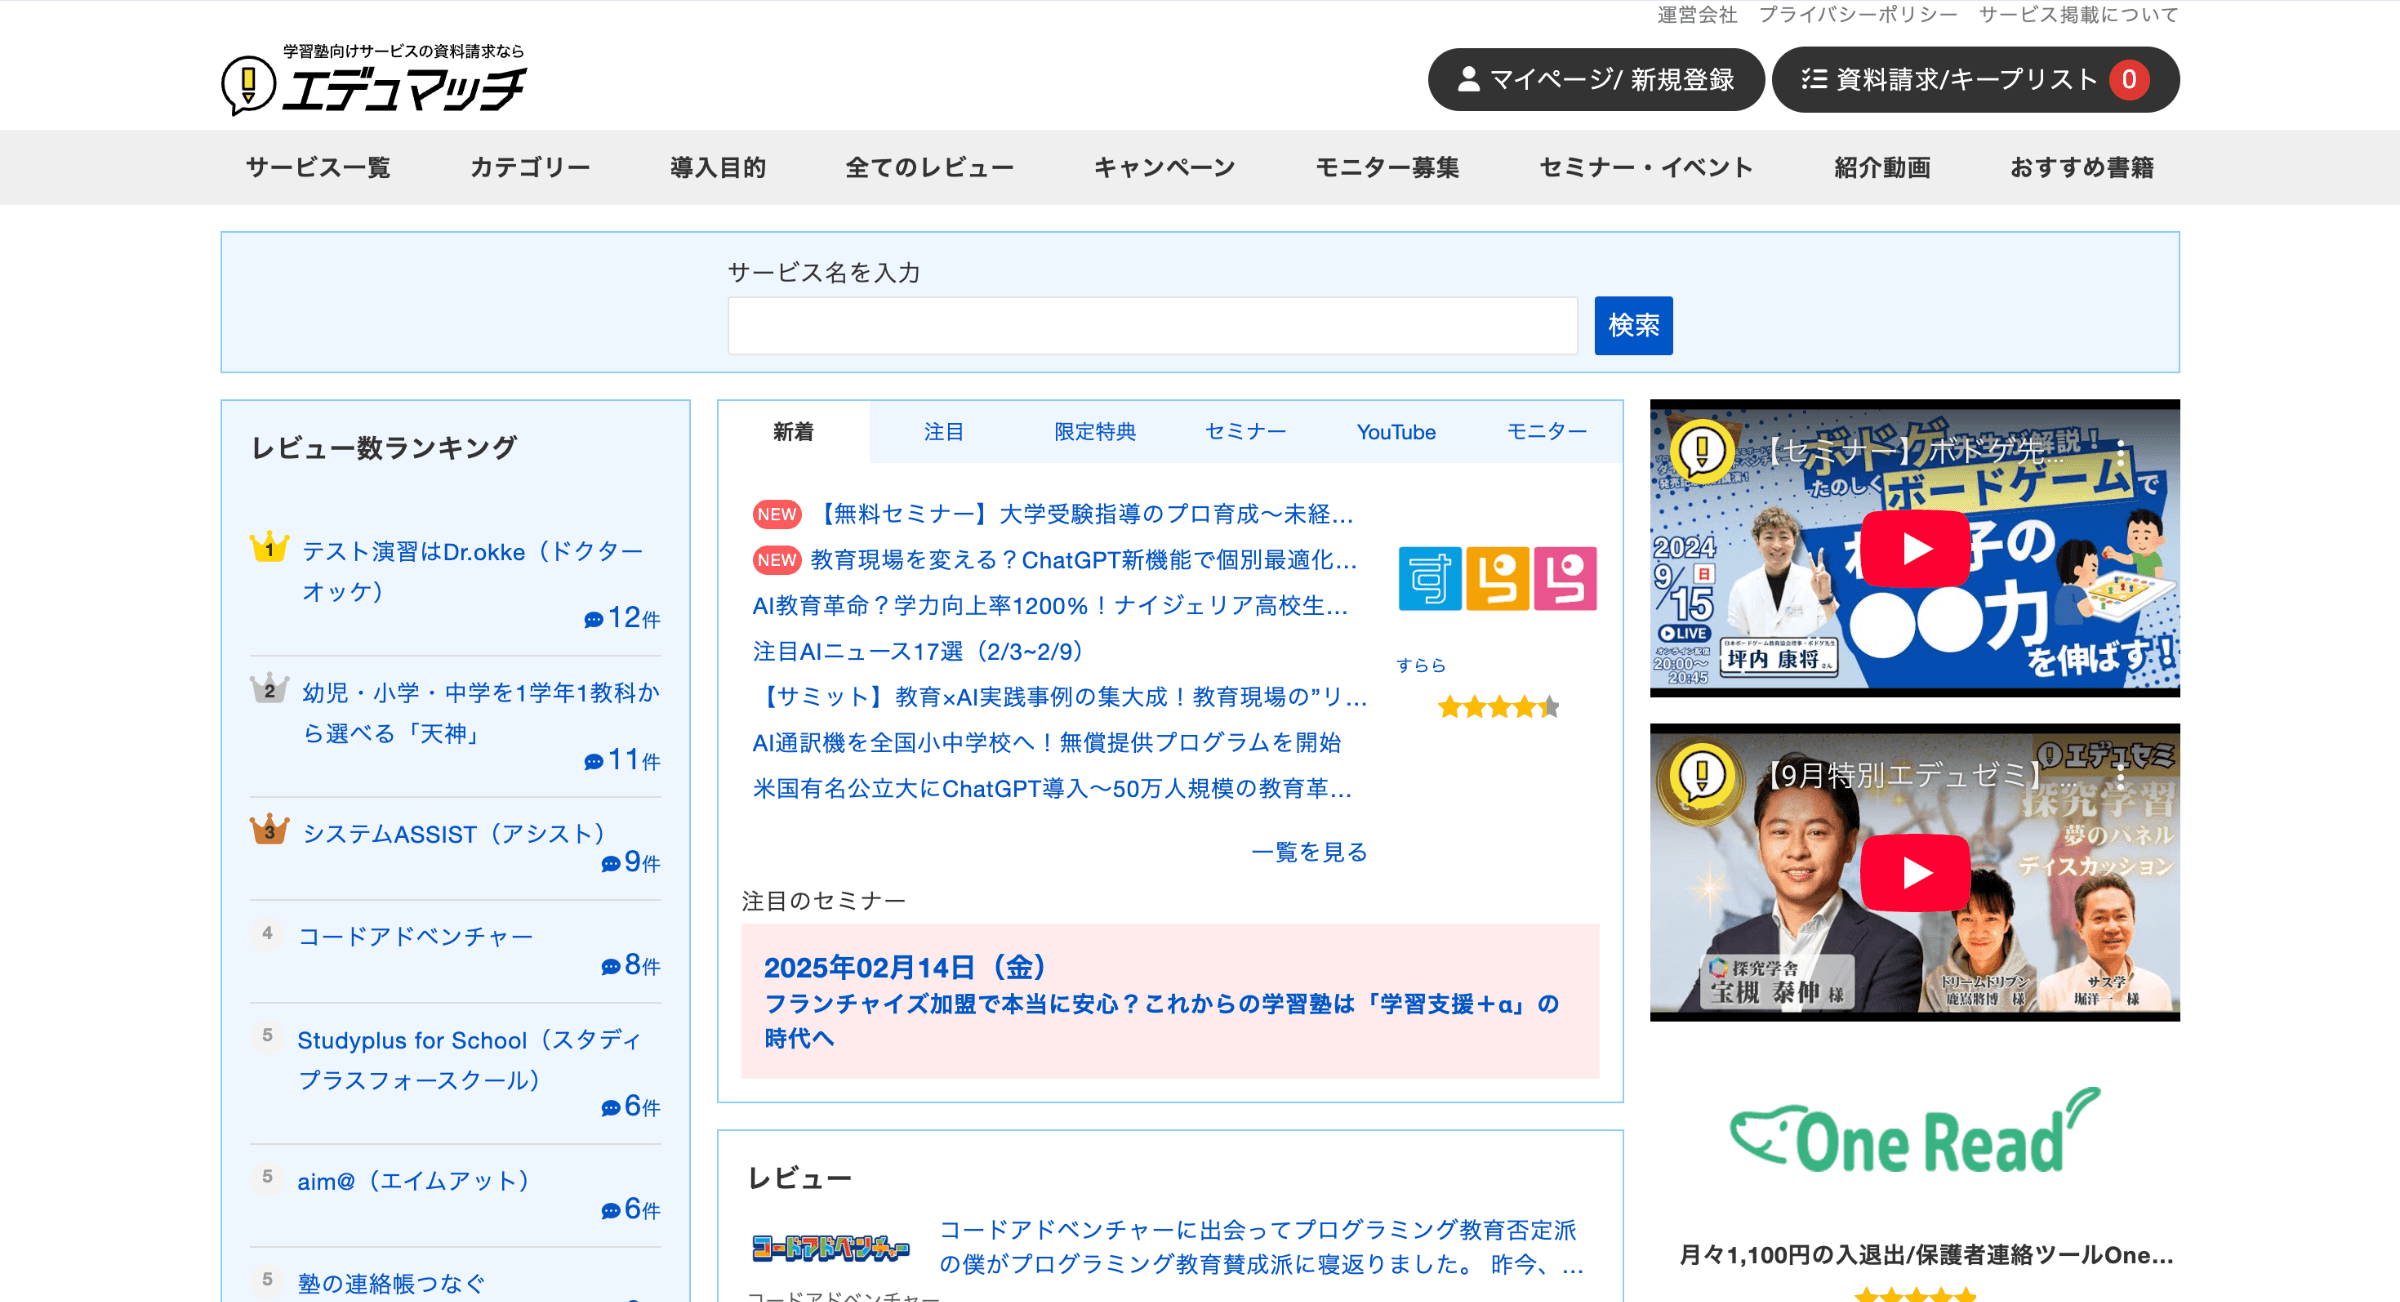Open セミナー・イベント from the navigation

click(1645, 168)
